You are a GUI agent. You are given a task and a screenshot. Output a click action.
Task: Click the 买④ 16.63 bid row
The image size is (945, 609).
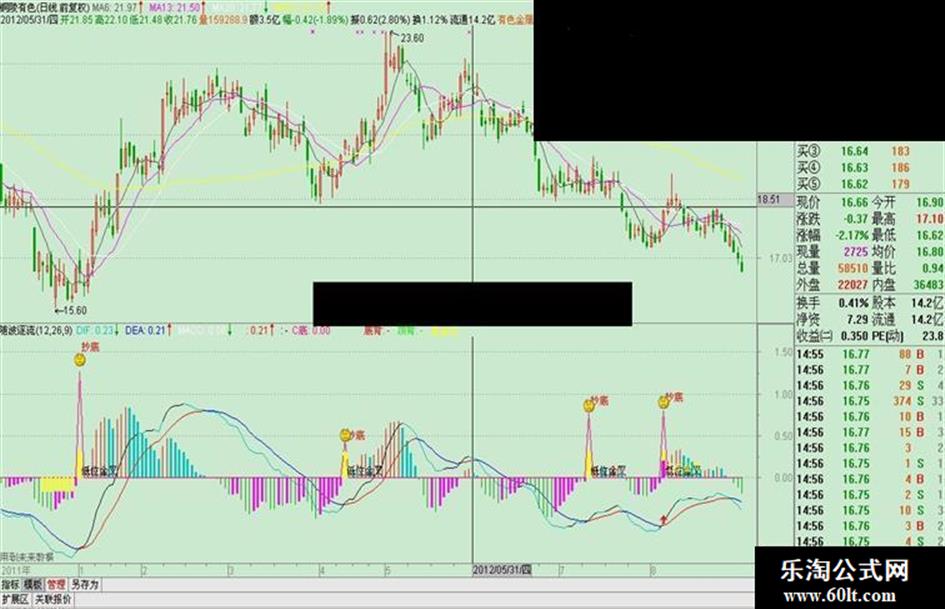pos(870,168)
